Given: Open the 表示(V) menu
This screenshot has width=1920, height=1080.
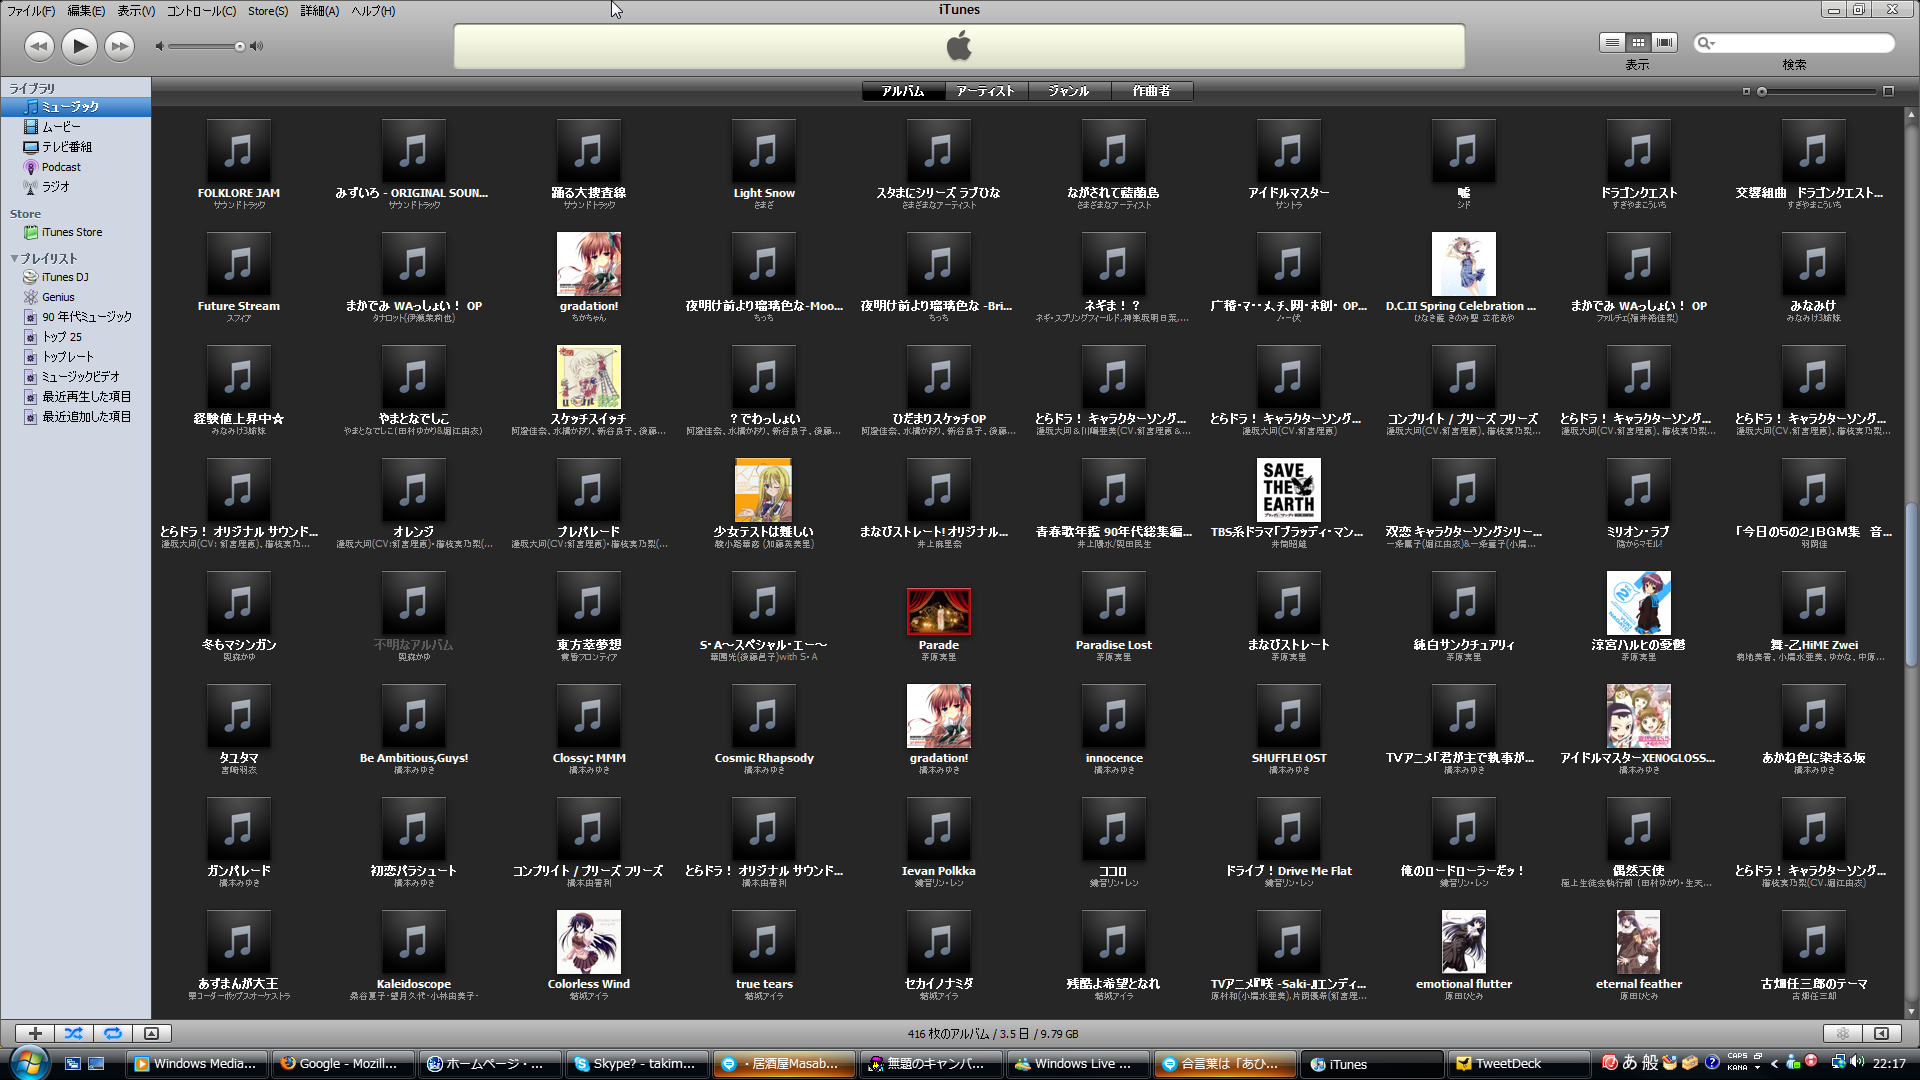Looking at the screenshot, I should [x=136, y=11].
